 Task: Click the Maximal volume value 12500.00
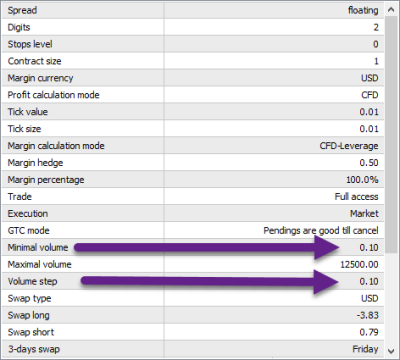tap(359, 265)
